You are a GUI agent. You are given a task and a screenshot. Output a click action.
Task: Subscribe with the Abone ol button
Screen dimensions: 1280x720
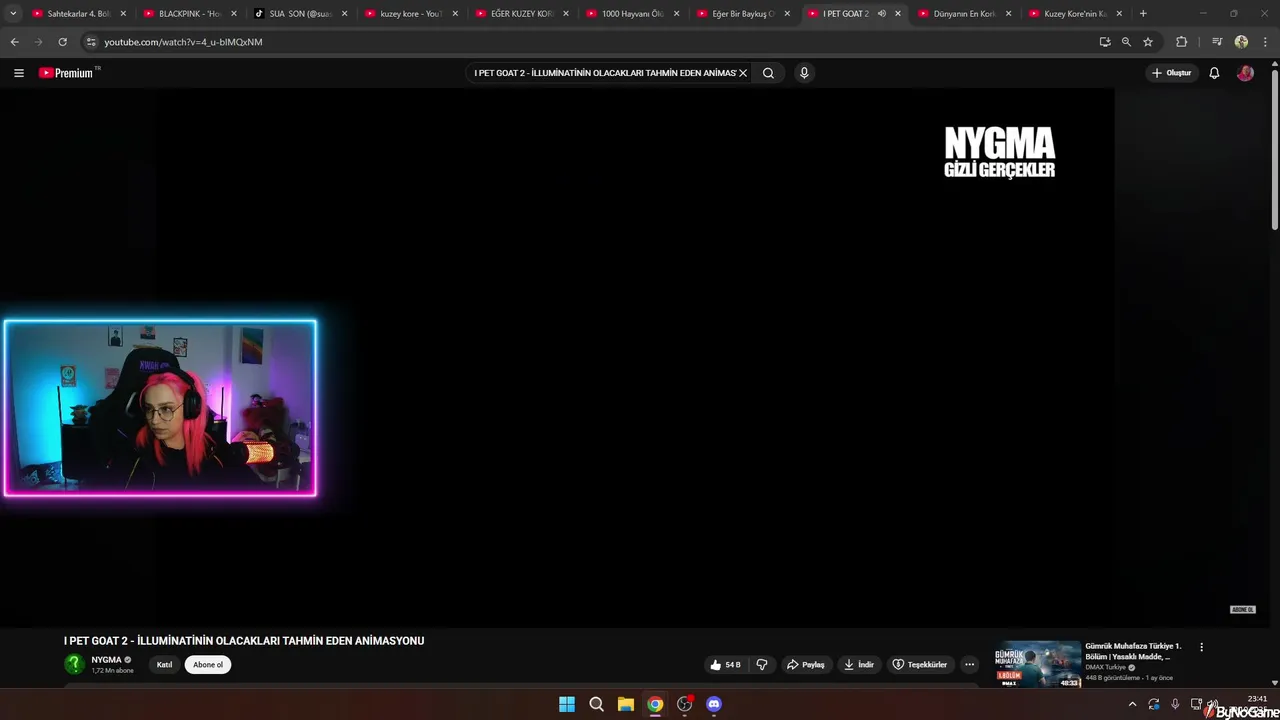pyautogui.click(x=208, y=665)
